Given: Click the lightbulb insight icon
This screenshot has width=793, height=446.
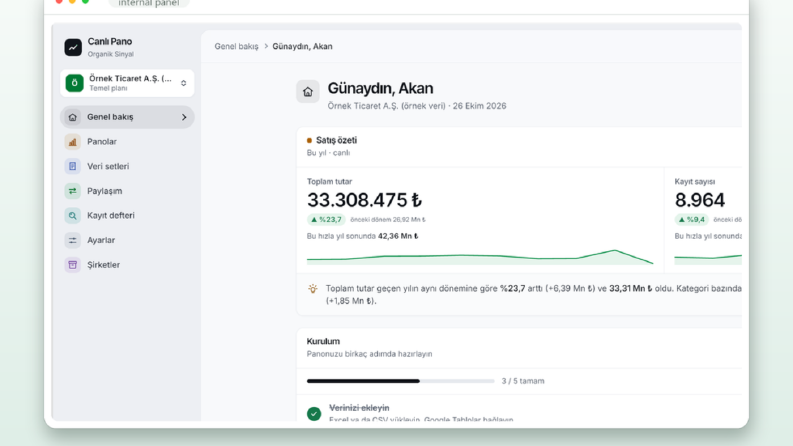Looking at the screenshot, I should point(313,289).
